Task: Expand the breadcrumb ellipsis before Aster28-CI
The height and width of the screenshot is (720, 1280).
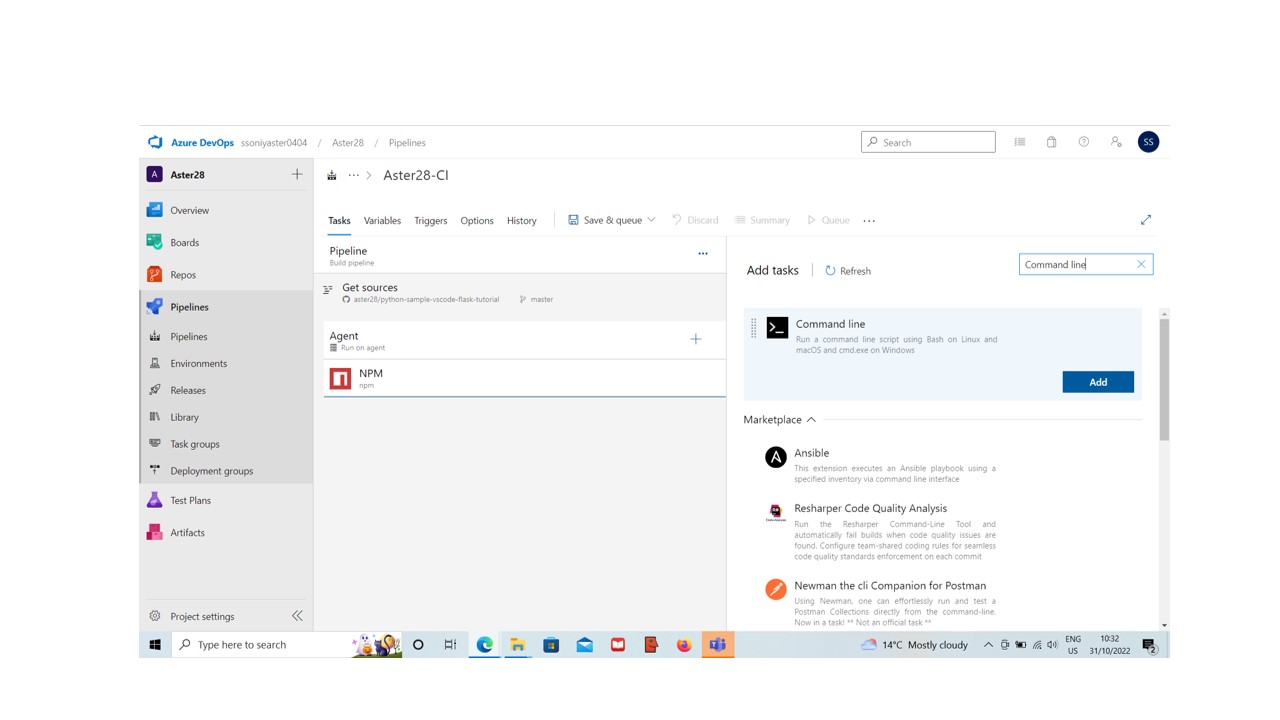Action: (x=353, y=175)
